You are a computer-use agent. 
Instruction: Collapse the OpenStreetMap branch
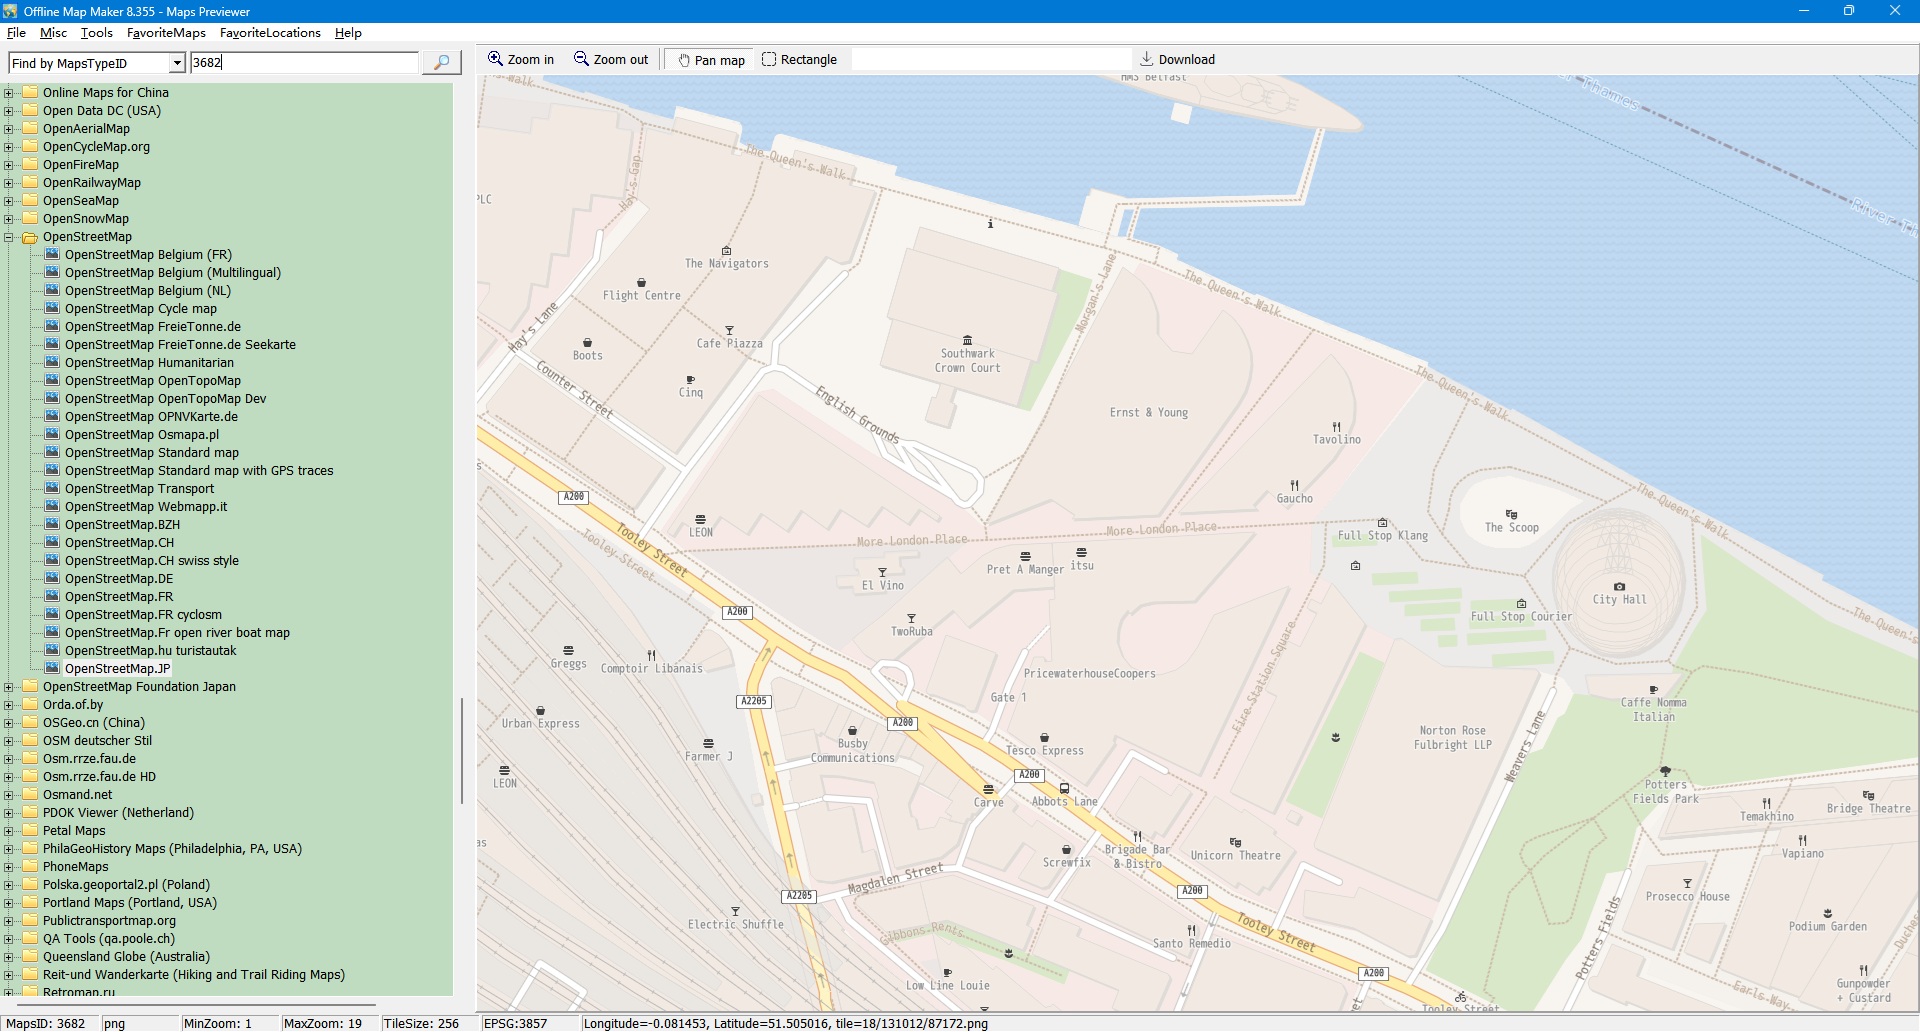click(8, 237)
